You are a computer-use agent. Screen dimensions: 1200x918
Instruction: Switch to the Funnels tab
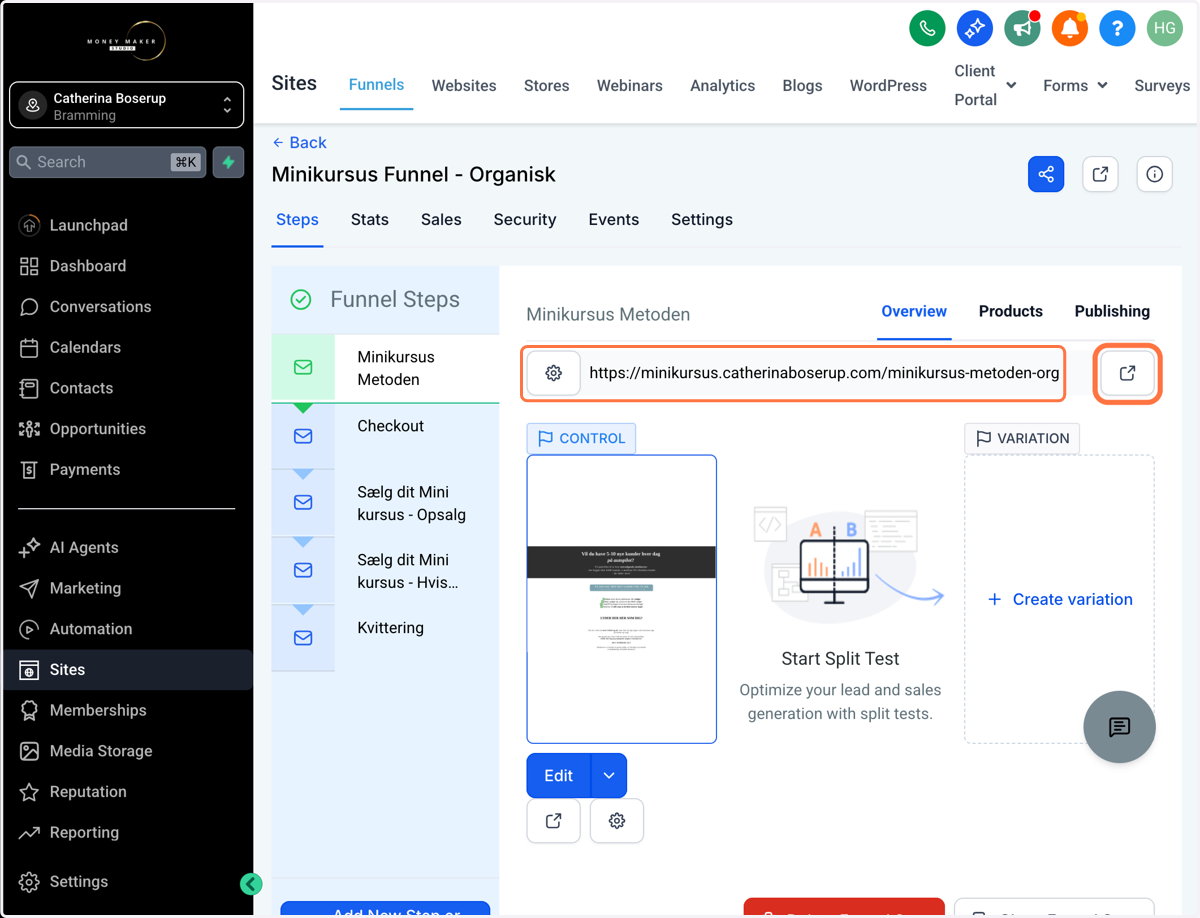(376, 85)
